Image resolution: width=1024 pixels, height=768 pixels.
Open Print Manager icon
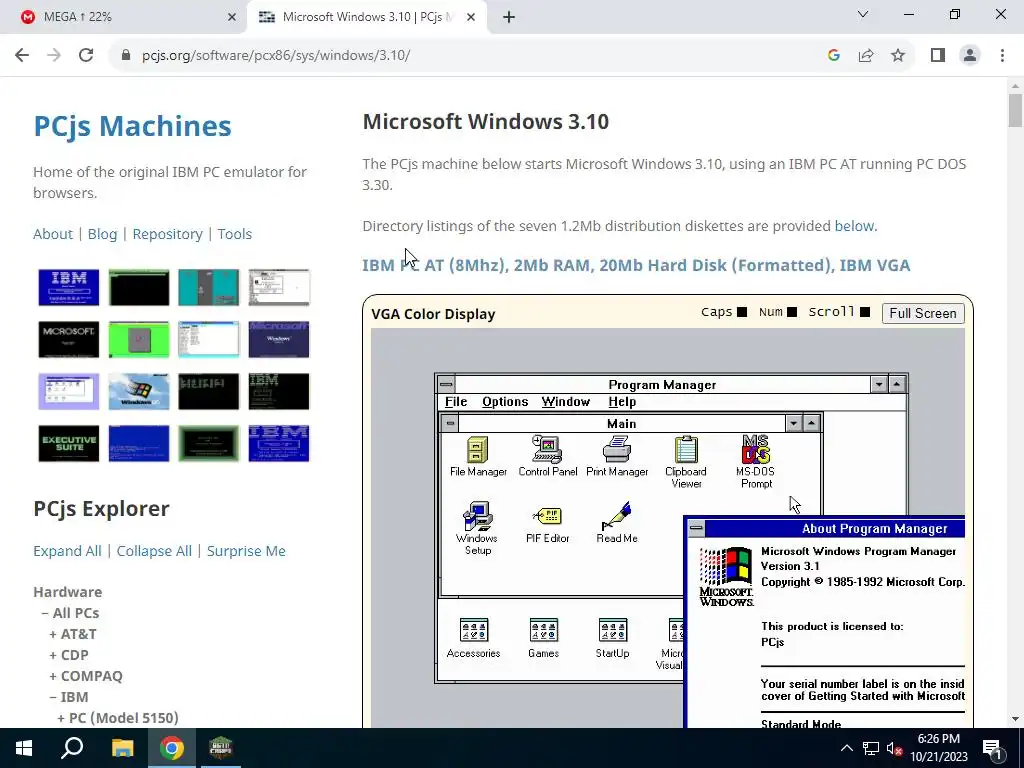617,456
